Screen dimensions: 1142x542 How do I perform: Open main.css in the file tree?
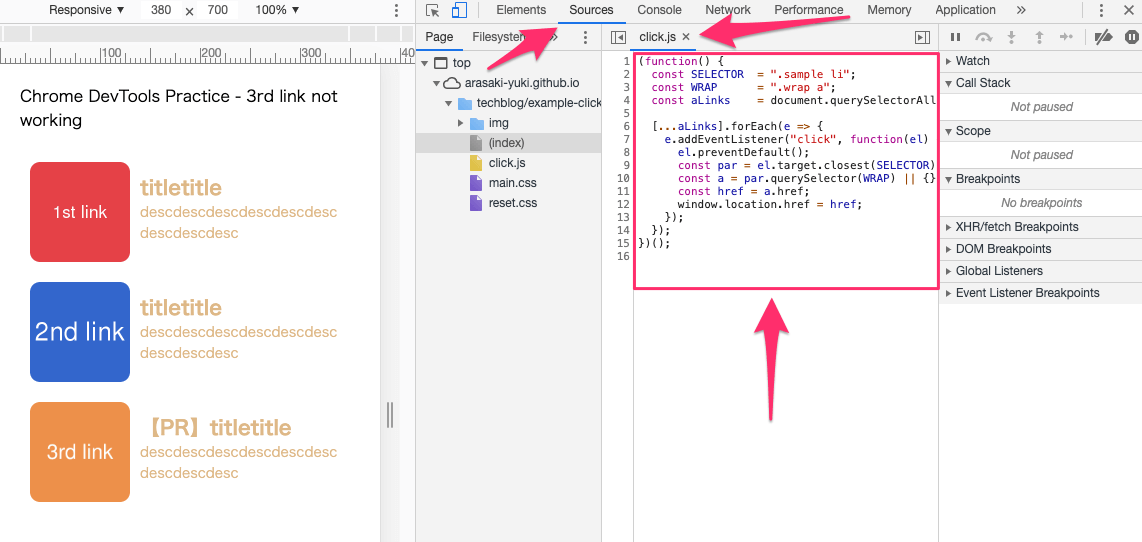[x=512, y=183]
